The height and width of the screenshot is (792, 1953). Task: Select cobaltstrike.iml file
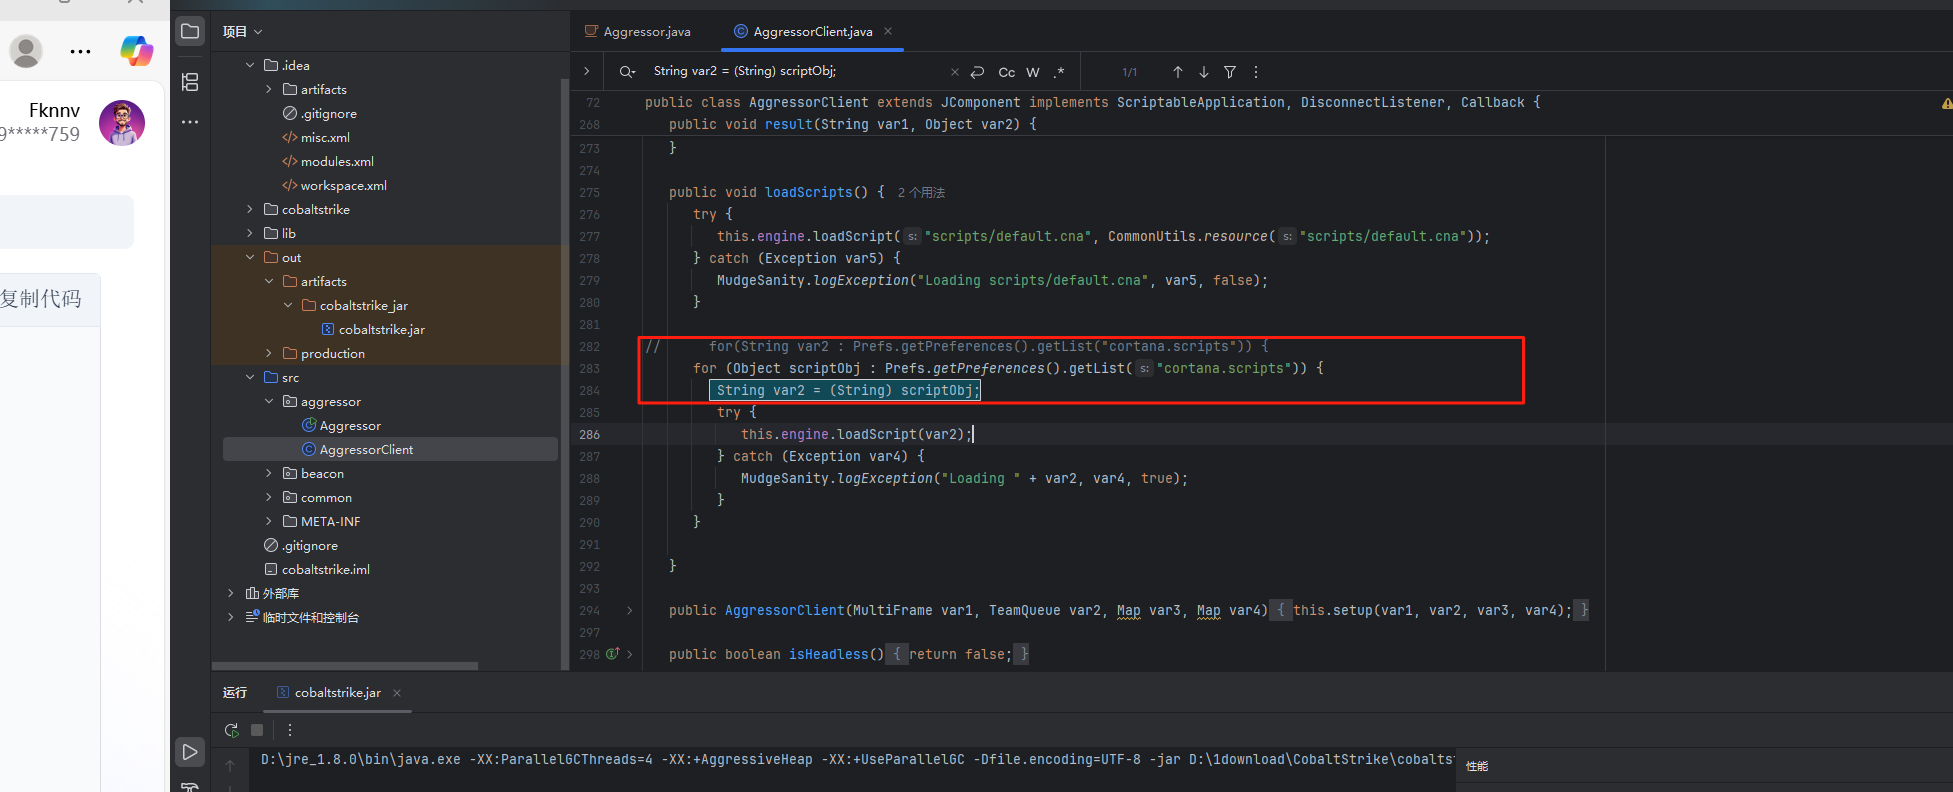[x=325, y=569]
